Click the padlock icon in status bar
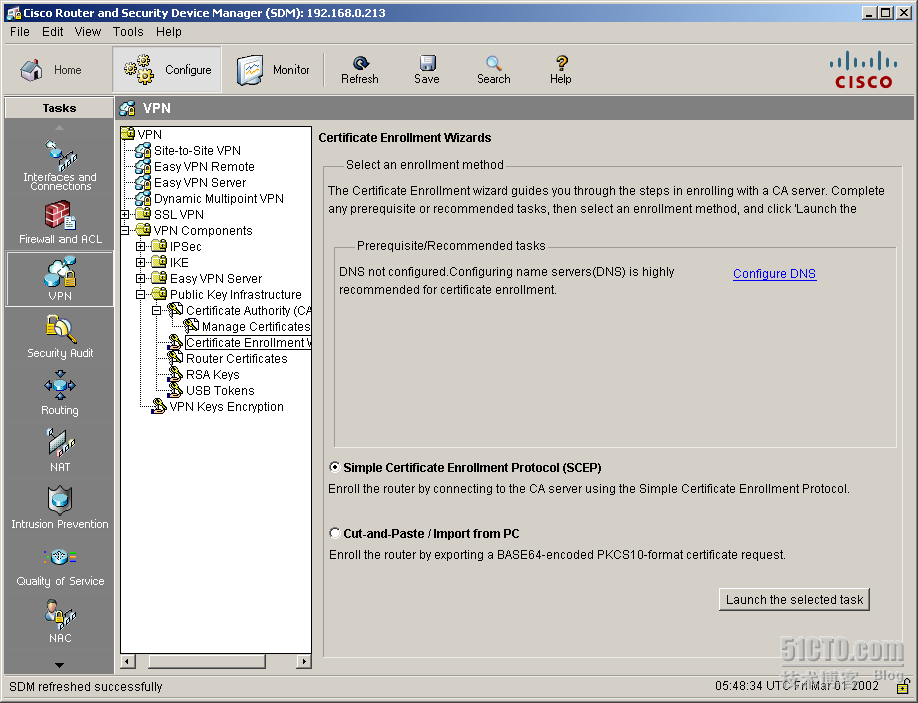 [x=903, y=685]
